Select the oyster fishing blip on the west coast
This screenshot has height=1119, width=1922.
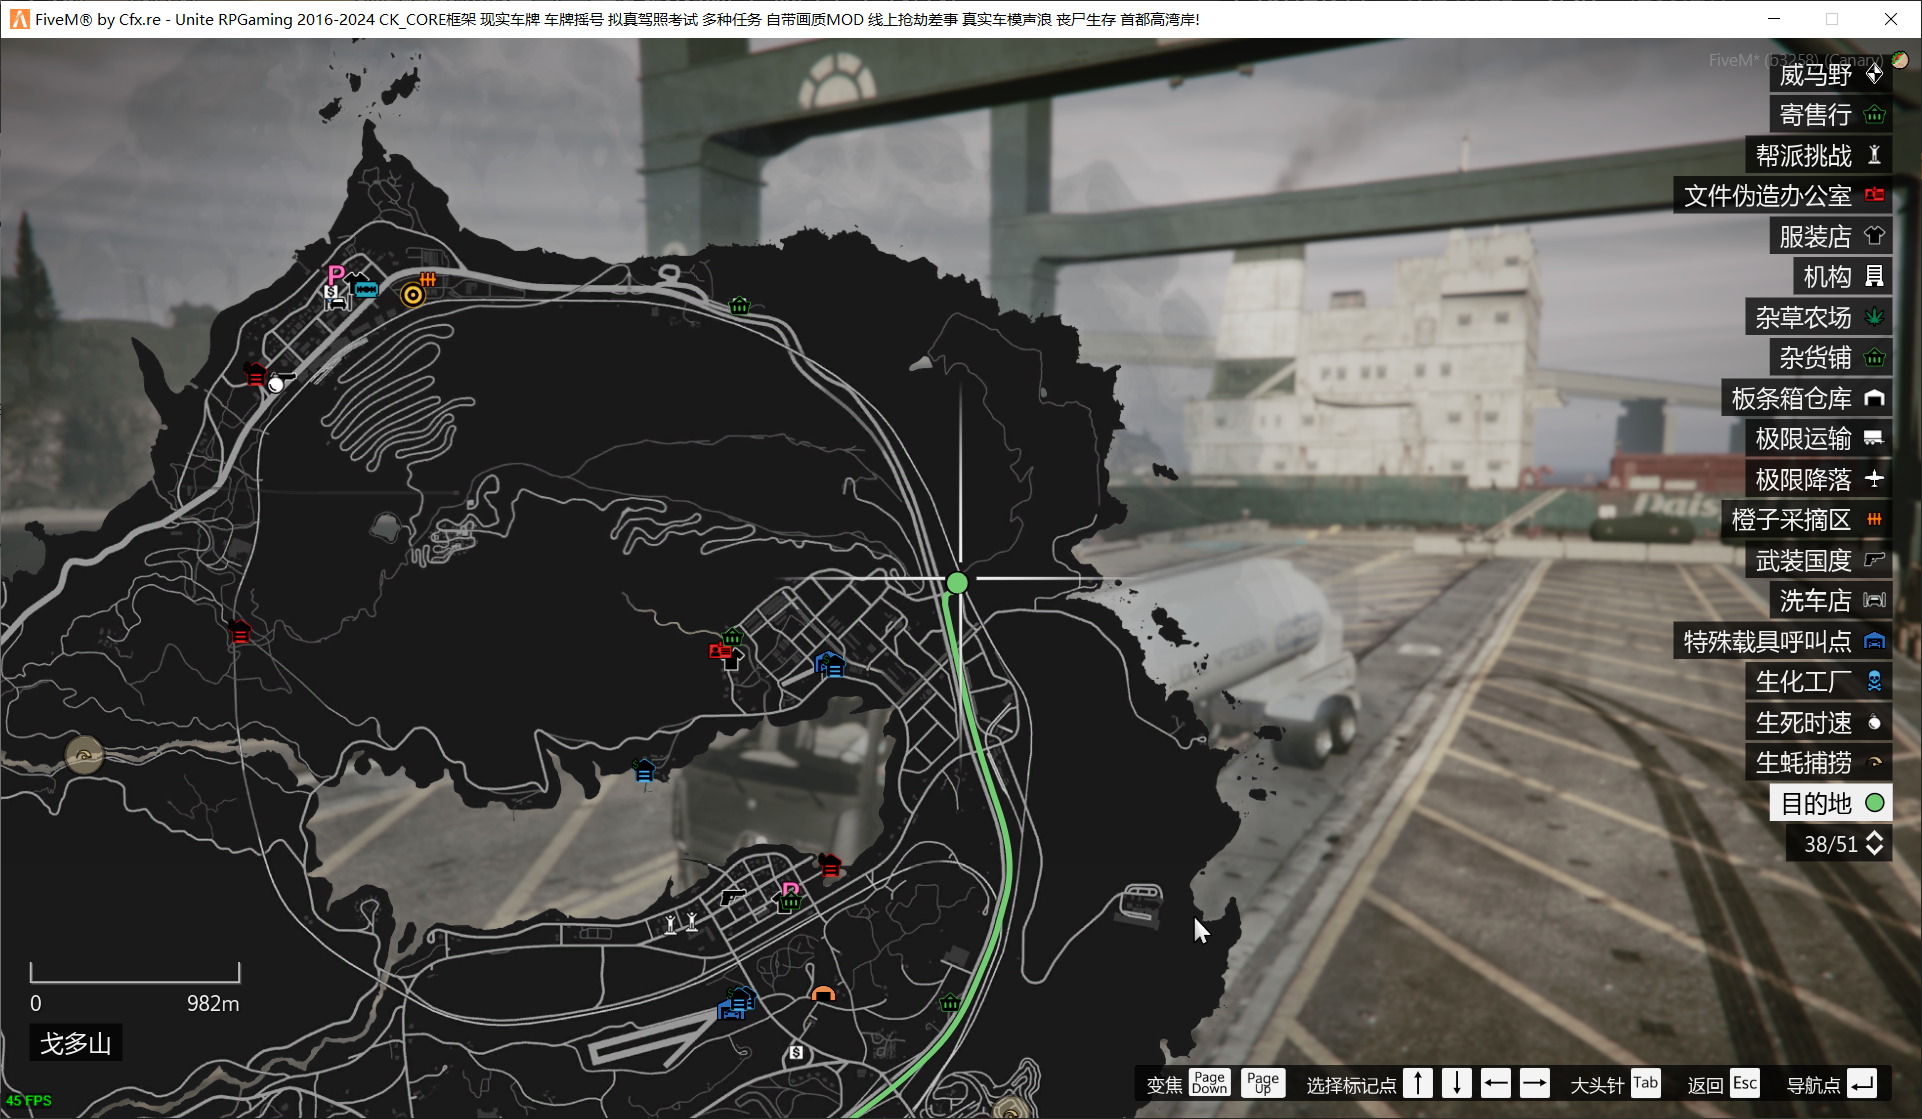pos(84,754)
